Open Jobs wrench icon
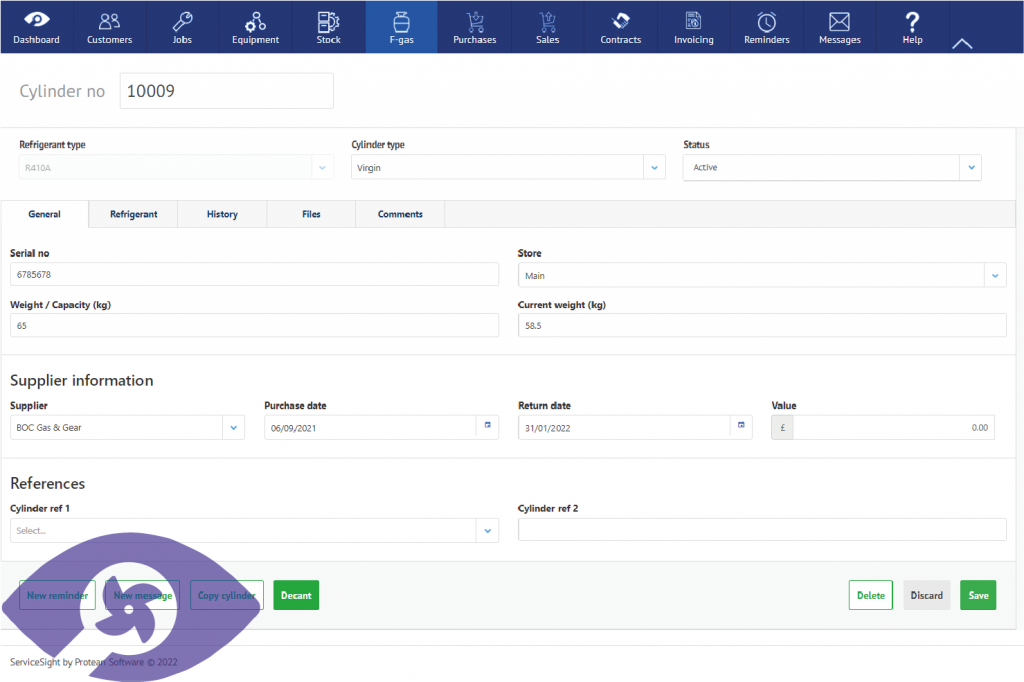The height and width of the screenshot is (682, 1024). 182,22
